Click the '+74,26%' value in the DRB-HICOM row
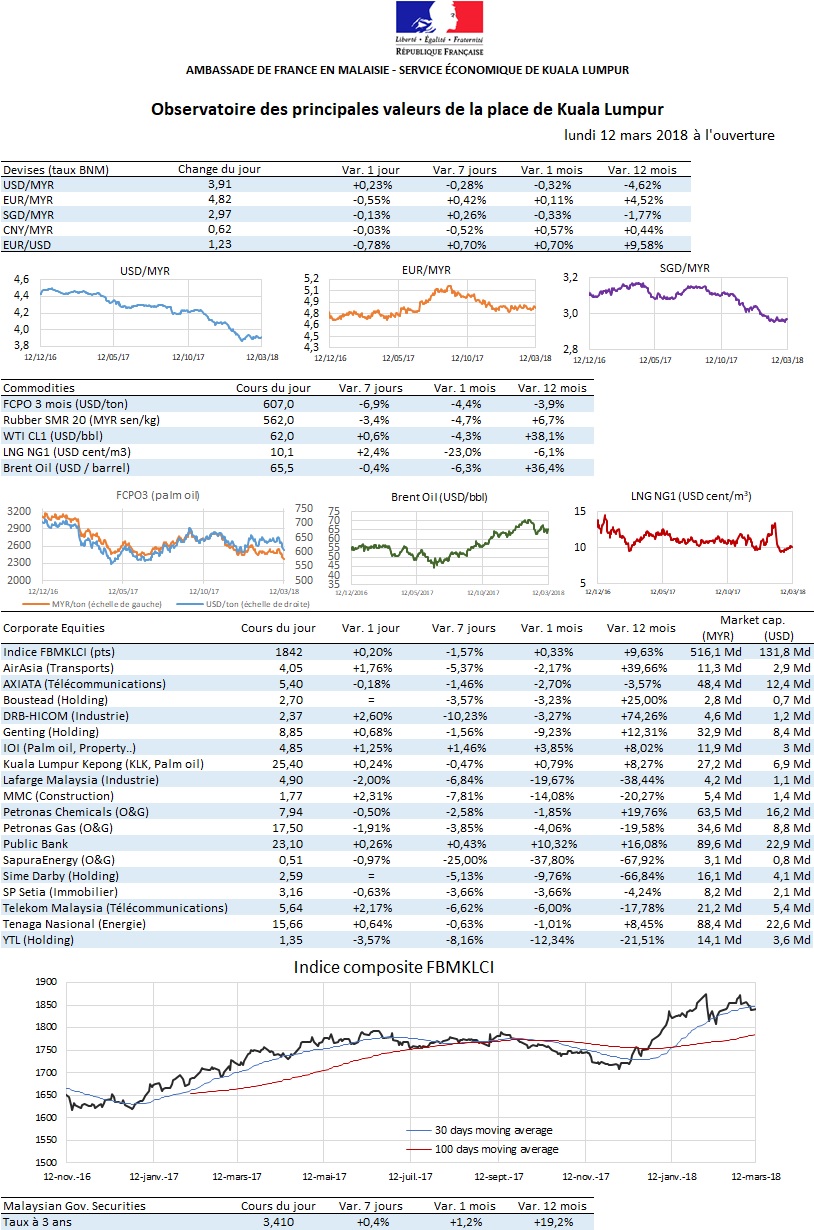The width and height of the screenshot is (814, 1230). (647, 716)
